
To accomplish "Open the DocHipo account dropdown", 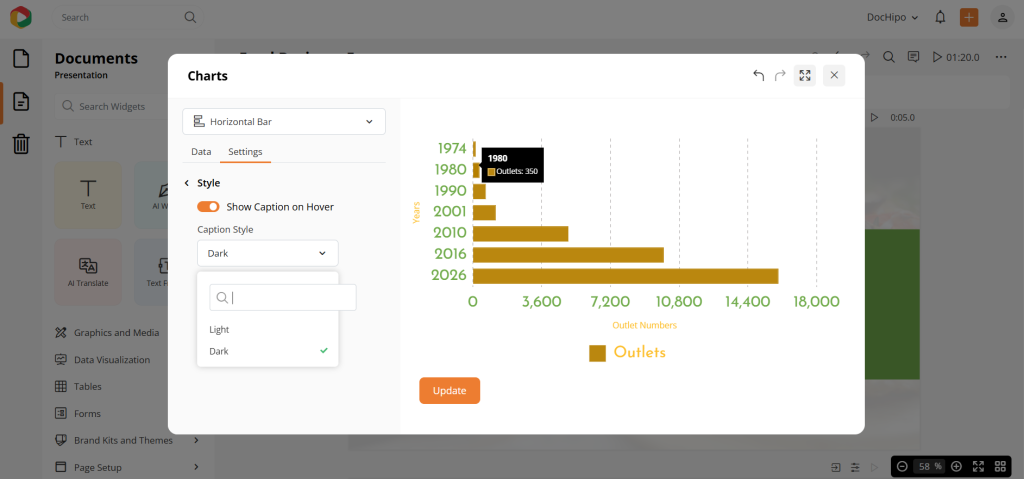I will click(x=892, y=18).
